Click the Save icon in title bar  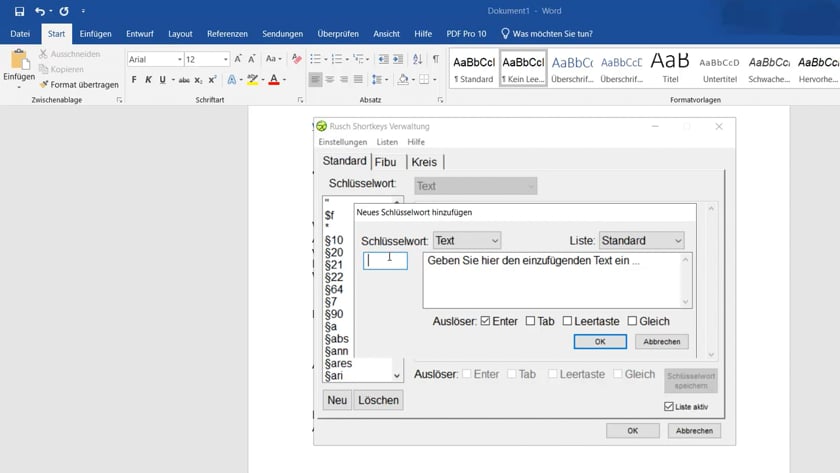click(19, 11)
